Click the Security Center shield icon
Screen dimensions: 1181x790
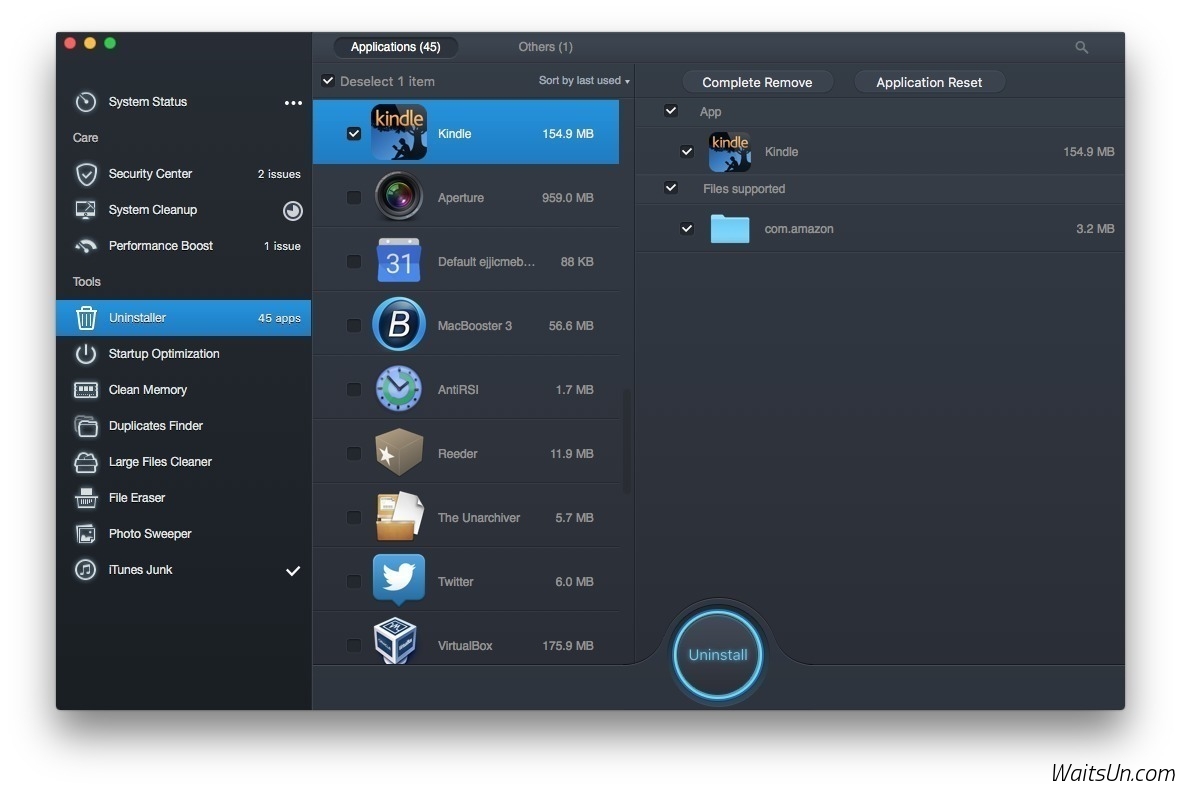click(86, 174)
